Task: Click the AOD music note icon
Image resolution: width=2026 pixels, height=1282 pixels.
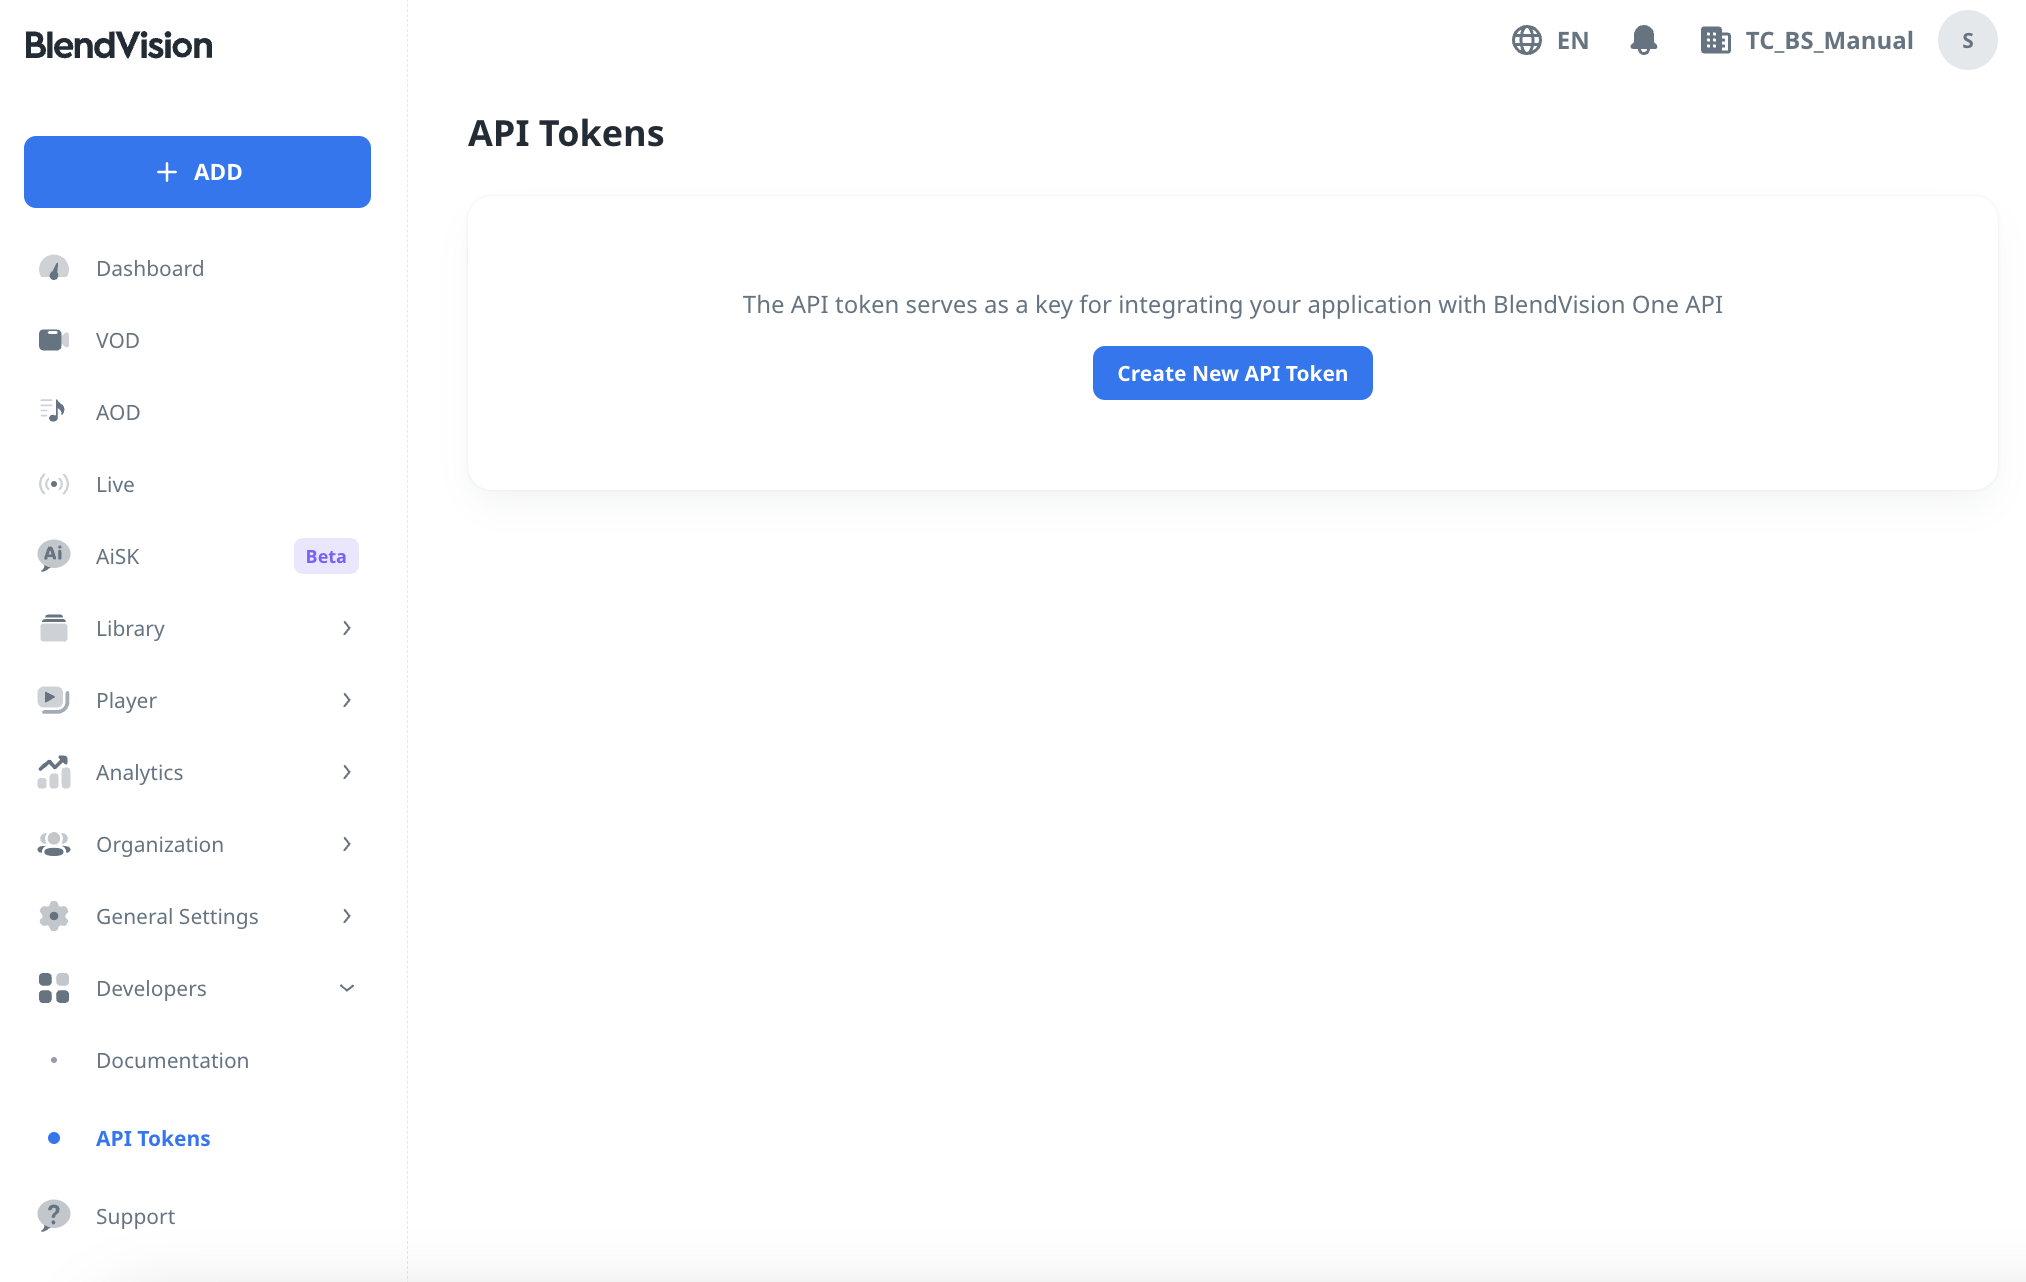Action: pyautogui.click(x=53, y=411)
